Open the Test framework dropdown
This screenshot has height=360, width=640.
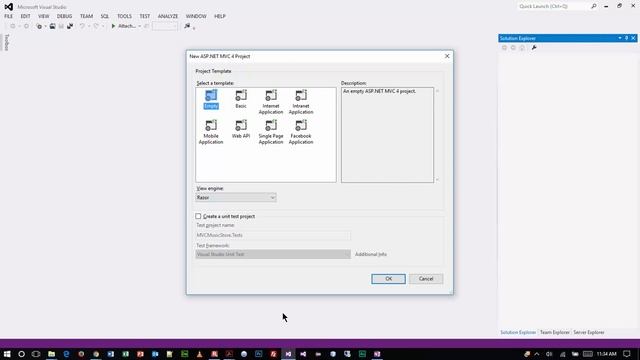click(273, 254)
